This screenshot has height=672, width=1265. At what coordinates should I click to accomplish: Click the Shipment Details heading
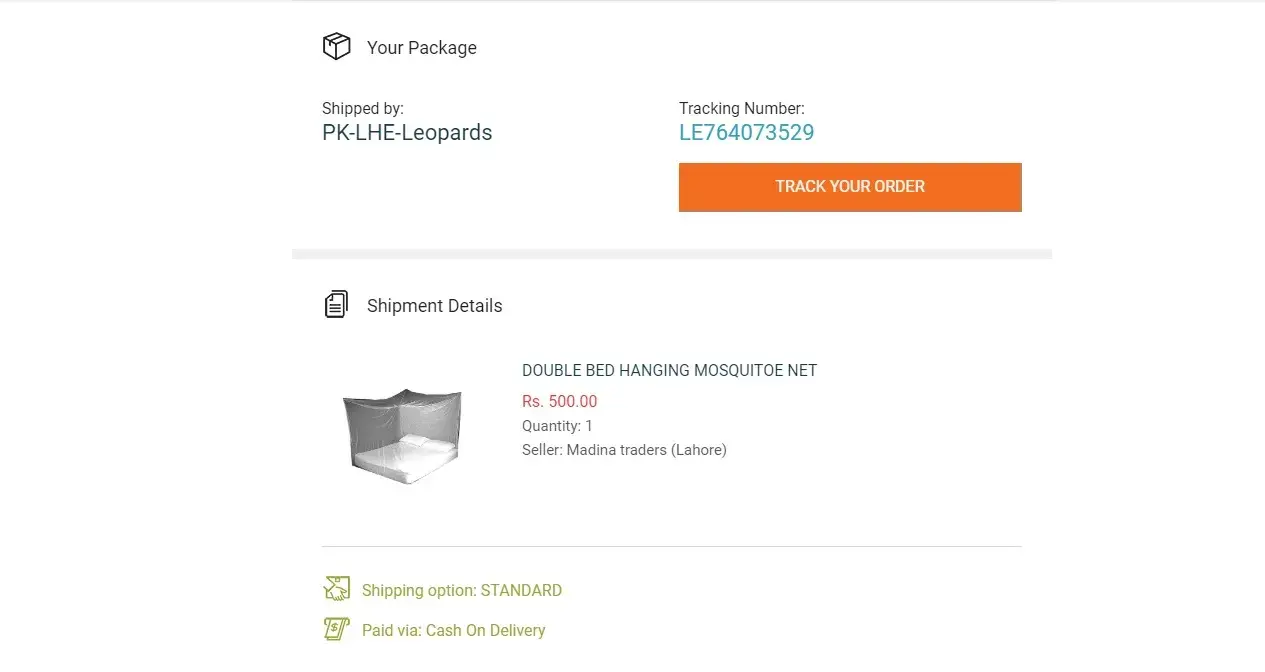click(x=434, y=306)
